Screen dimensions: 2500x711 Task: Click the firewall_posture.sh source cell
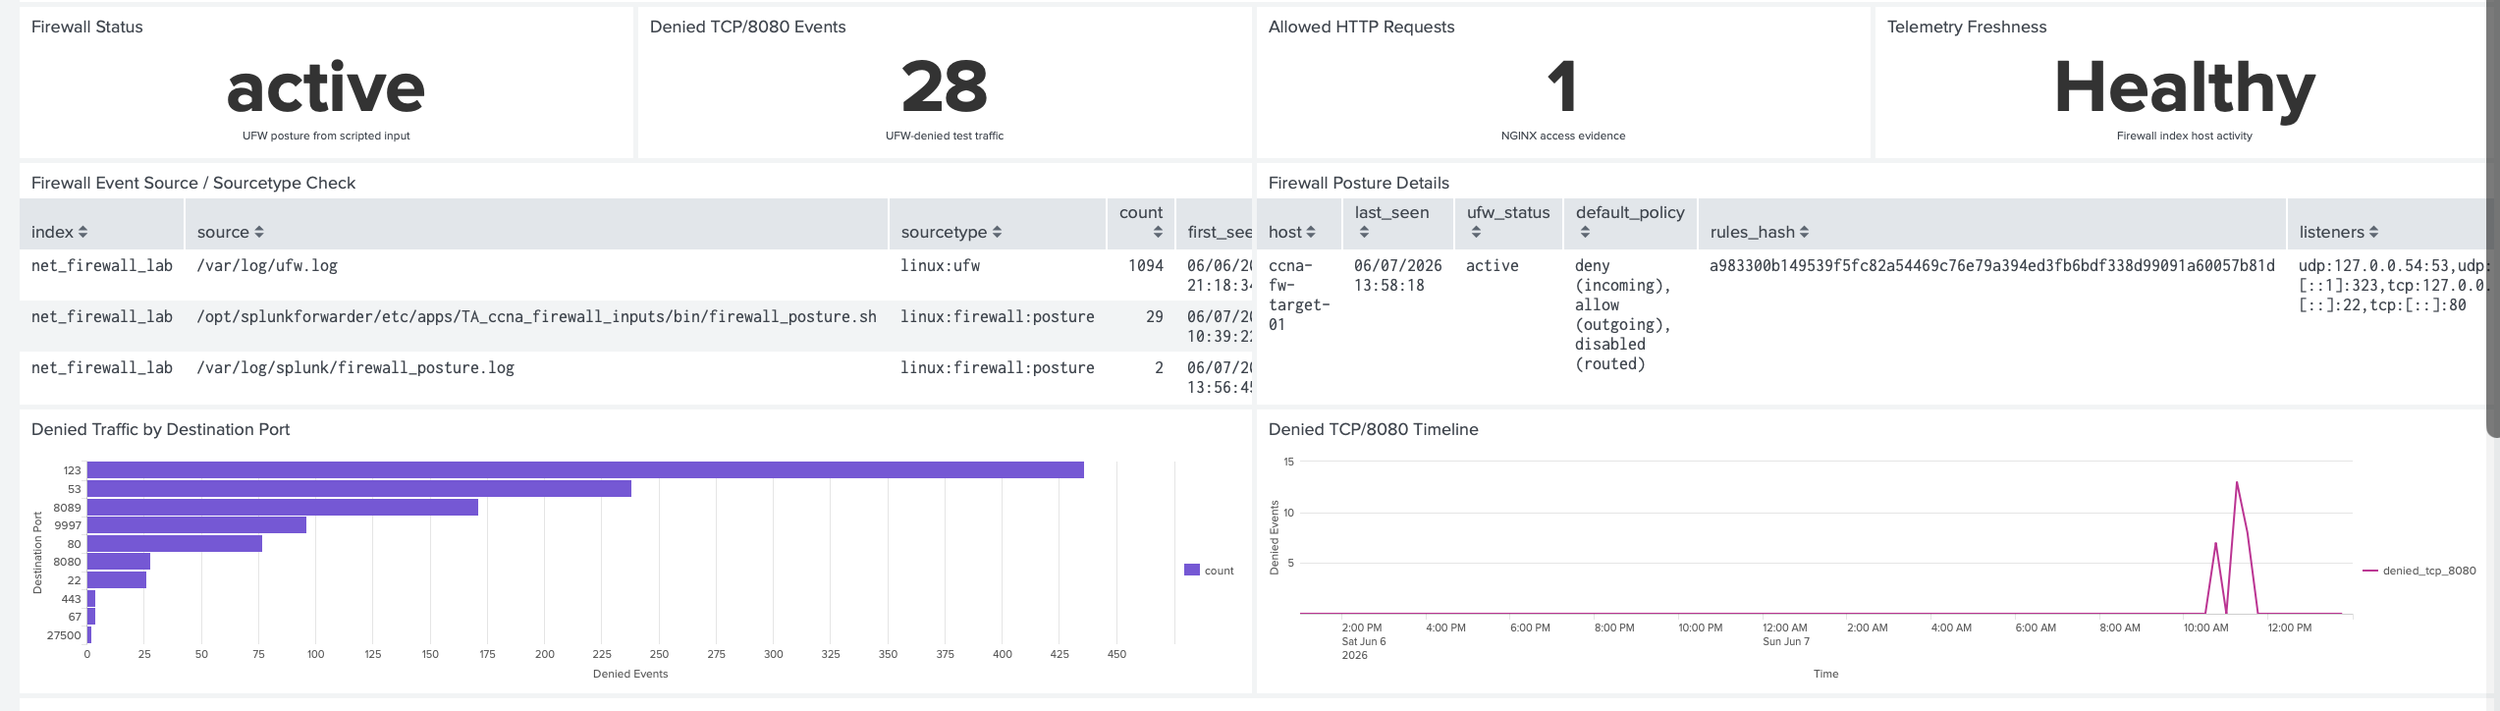[x=536, y=317]
